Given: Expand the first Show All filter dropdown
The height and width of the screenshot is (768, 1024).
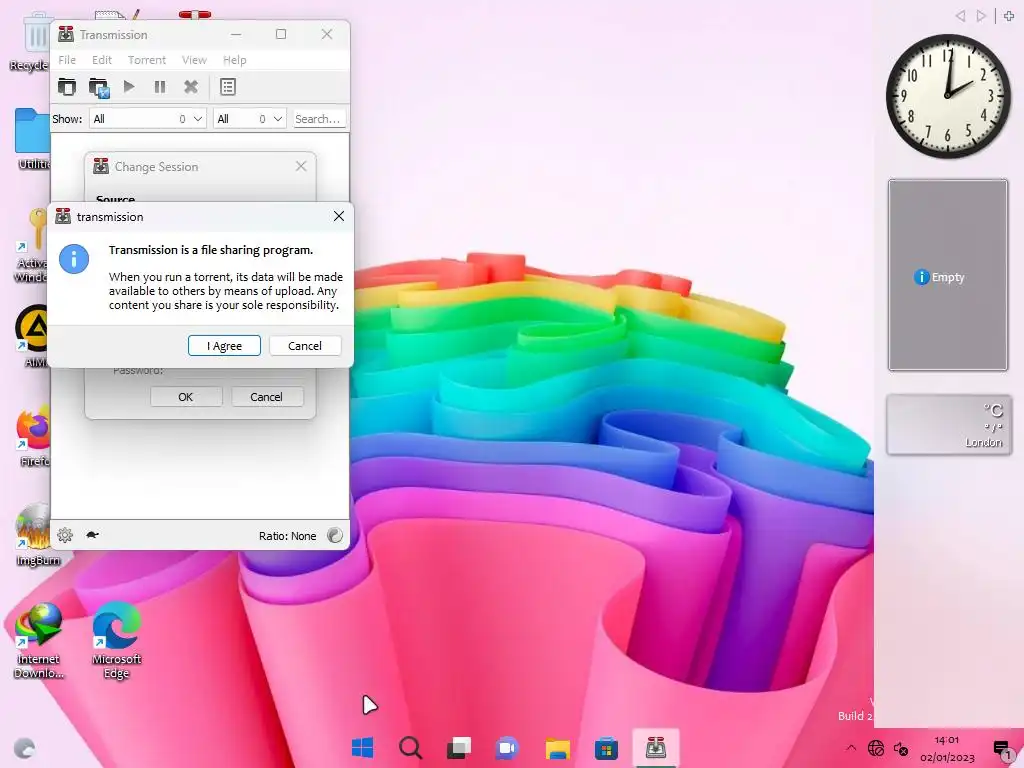Looking at the screenshot, I should tap(148, 119).
